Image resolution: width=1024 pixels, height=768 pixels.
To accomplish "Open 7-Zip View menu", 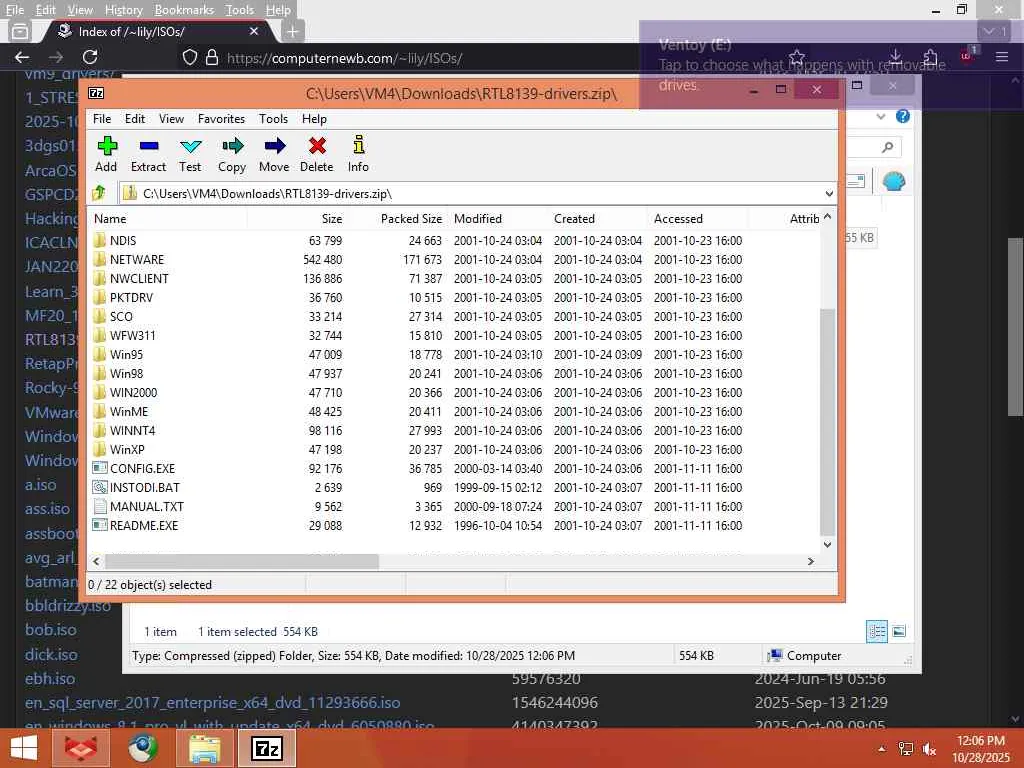I will coord(171,118).
